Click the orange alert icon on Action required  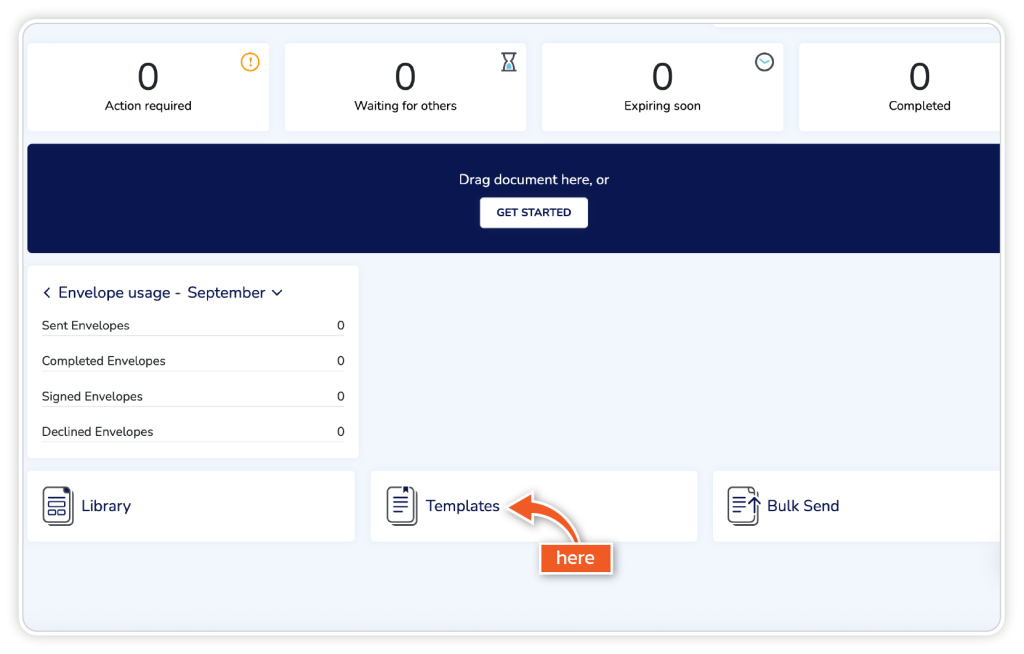point(250,62)
